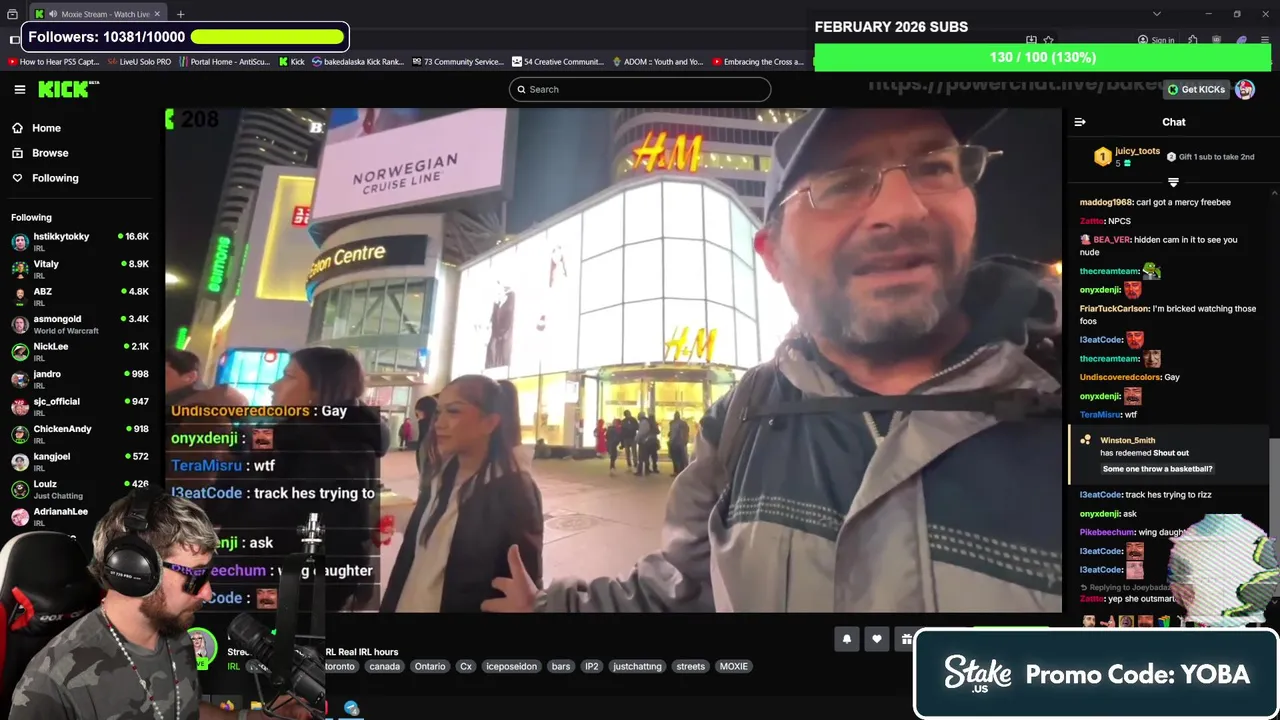Open the Portal Home bookmark

(224, 61)
